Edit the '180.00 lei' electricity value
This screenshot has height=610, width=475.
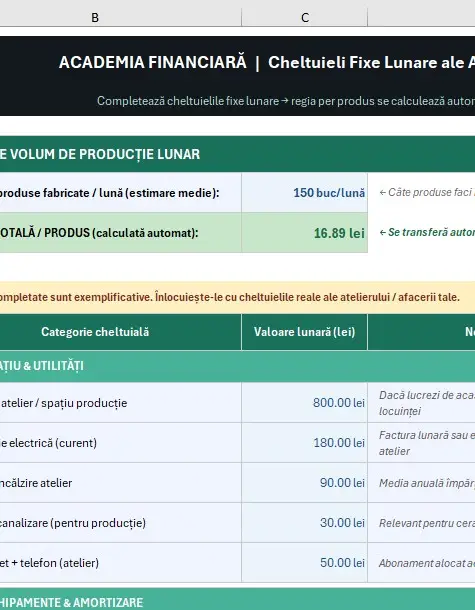pos(305,443)
